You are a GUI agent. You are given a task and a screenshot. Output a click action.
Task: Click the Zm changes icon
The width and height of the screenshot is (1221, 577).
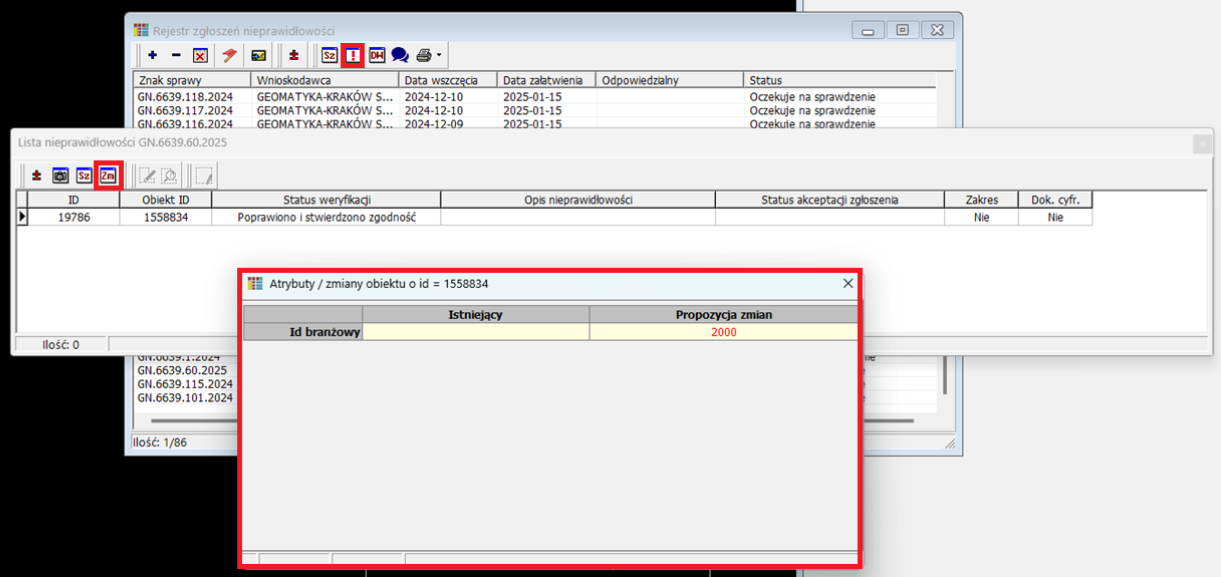tap(108, 176)
